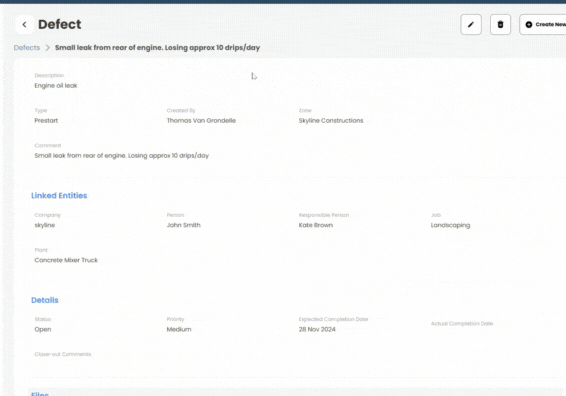Click the creator name 'Thomas Van Grondelle'

(x=201, y=121)
